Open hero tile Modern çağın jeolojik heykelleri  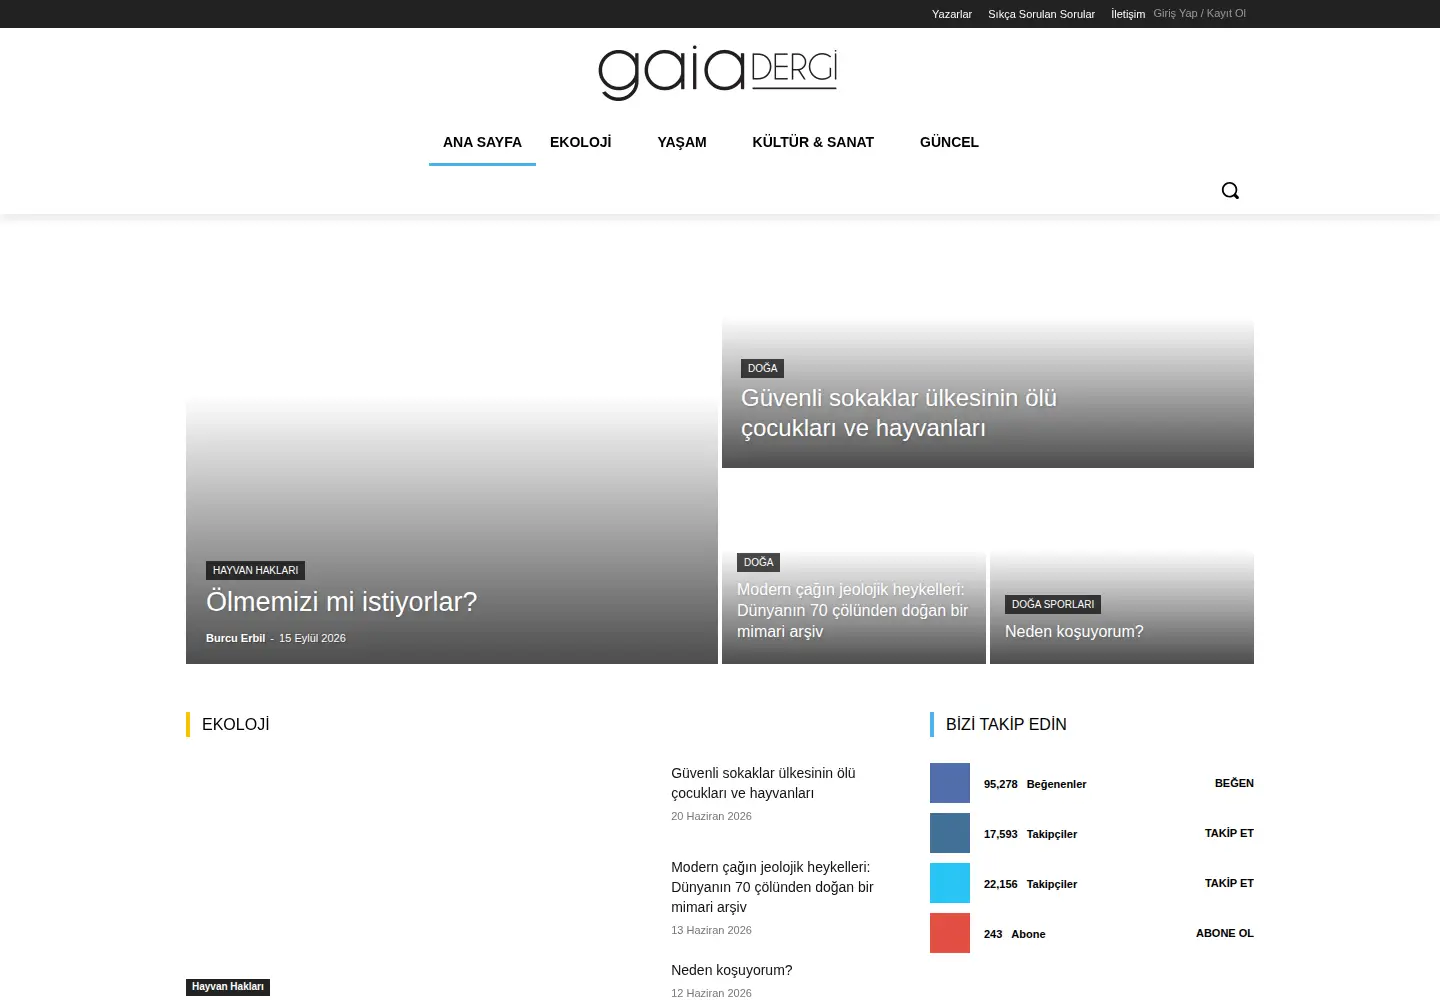[853, 610]
